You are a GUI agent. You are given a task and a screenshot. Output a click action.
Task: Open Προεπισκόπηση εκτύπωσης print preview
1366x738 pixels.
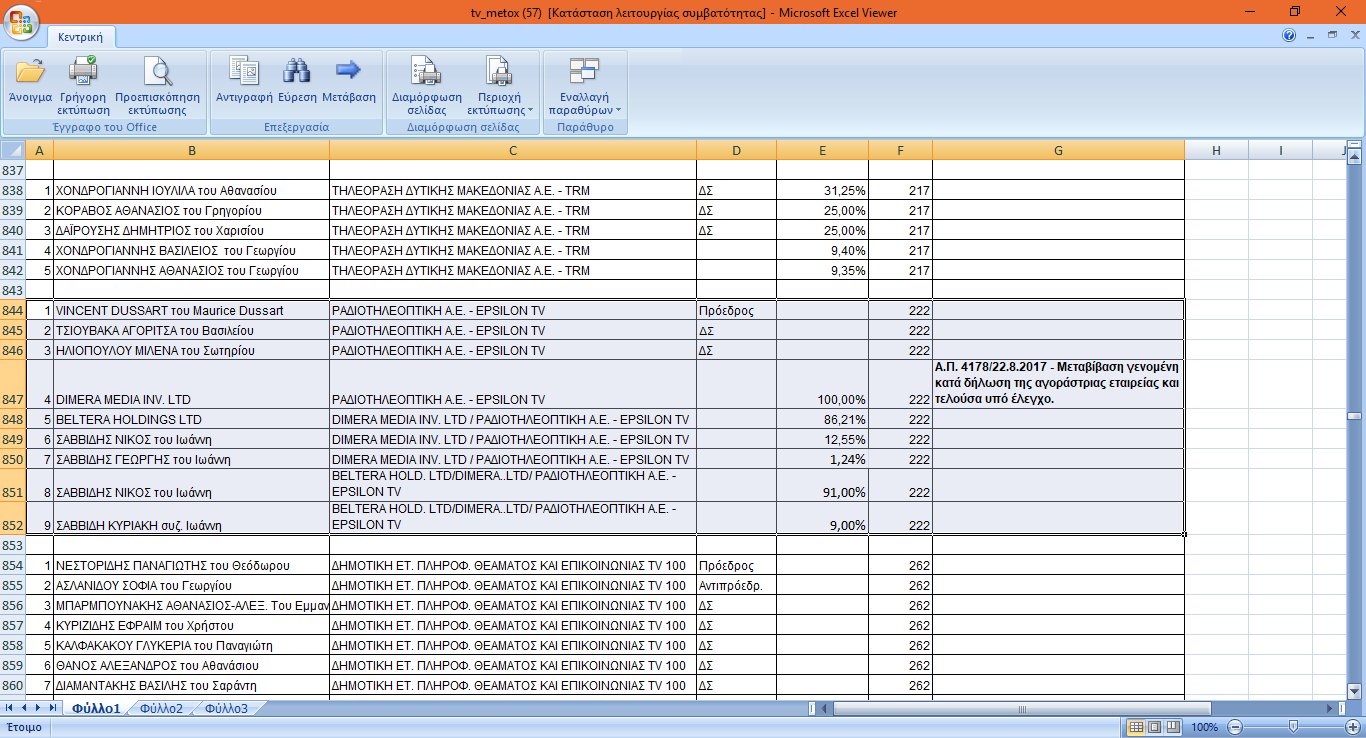[x=158, y=71]
